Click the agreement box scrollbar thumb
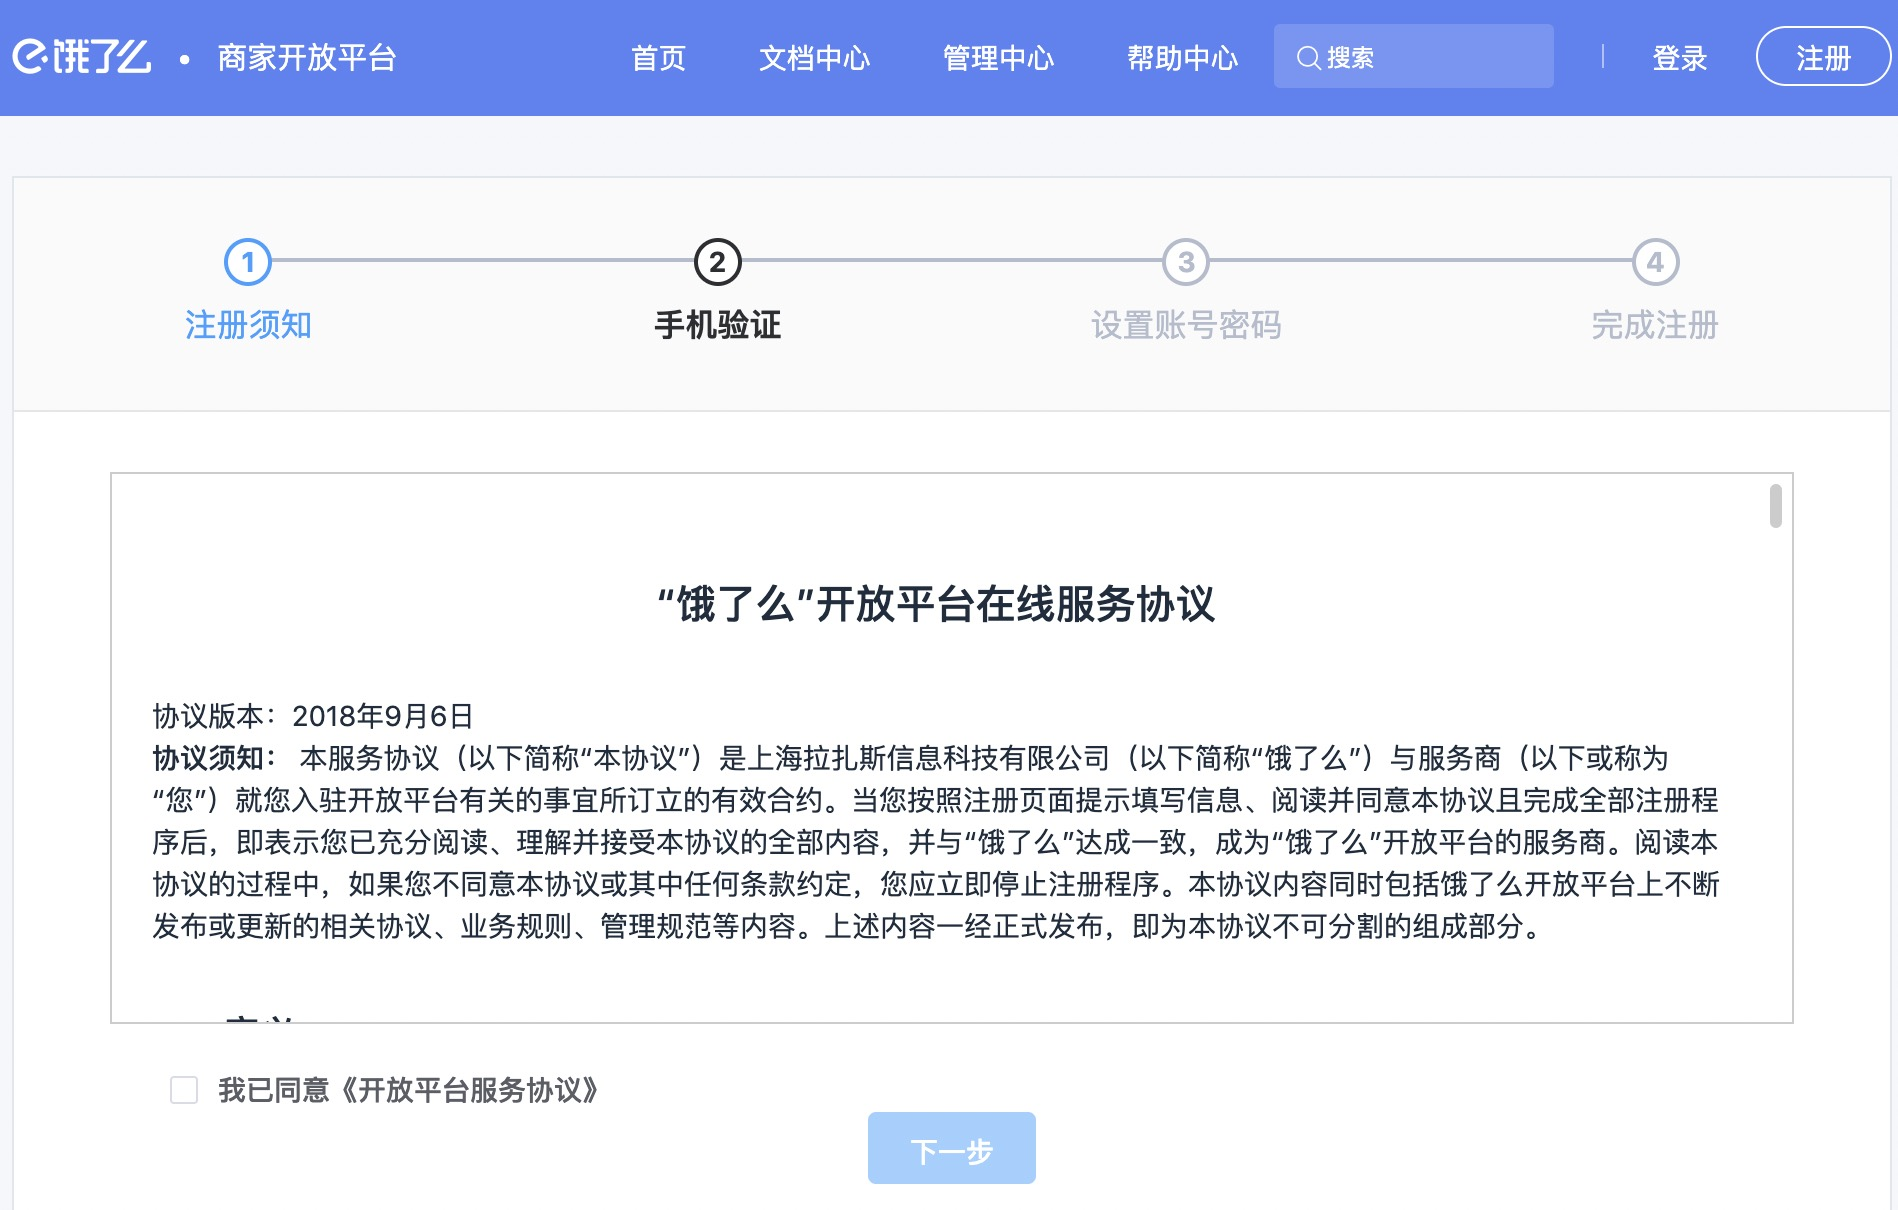 pos(1775,506)
